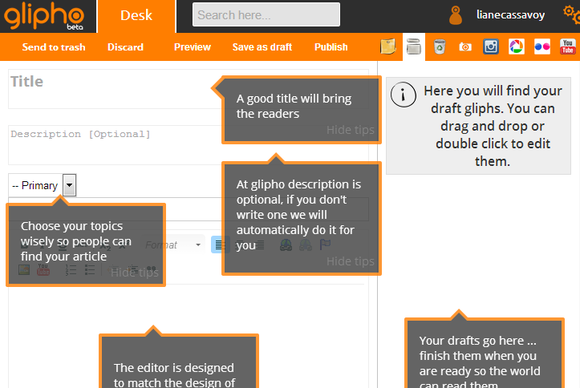This screenshot has height=388, width=580.
Task: Open the Desk tab
Action: pyautogui.click(x=136, y=16)
